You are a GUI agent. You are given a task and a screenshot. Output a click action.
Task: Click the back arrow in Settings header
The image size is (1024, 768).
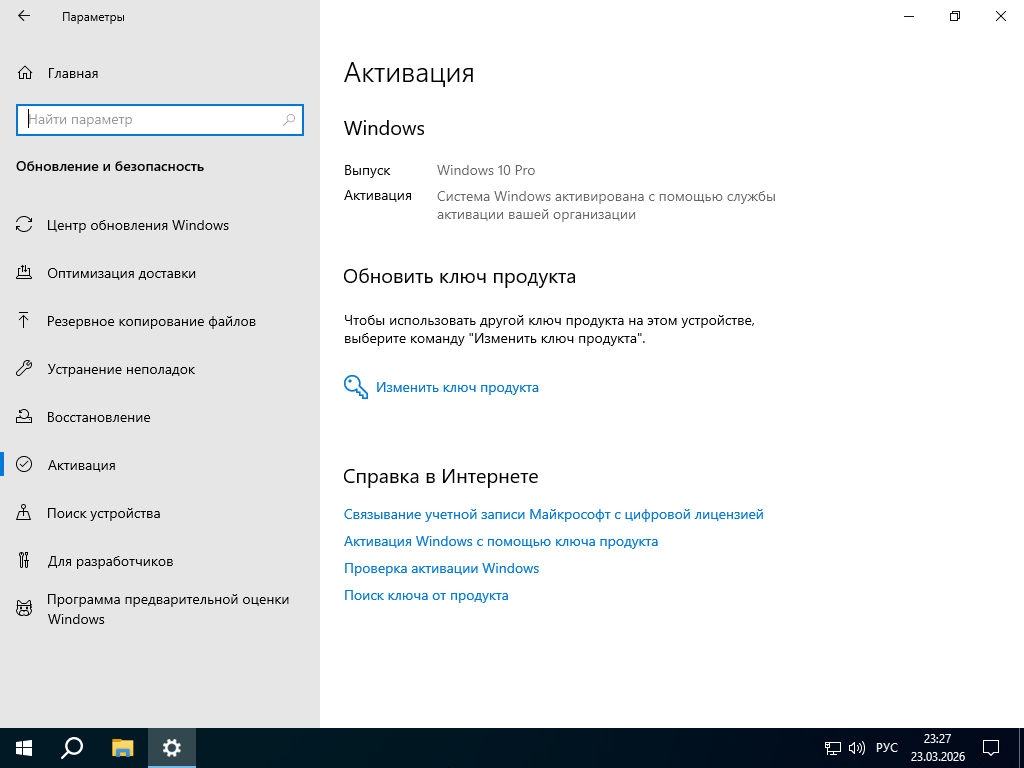point(24,17)
